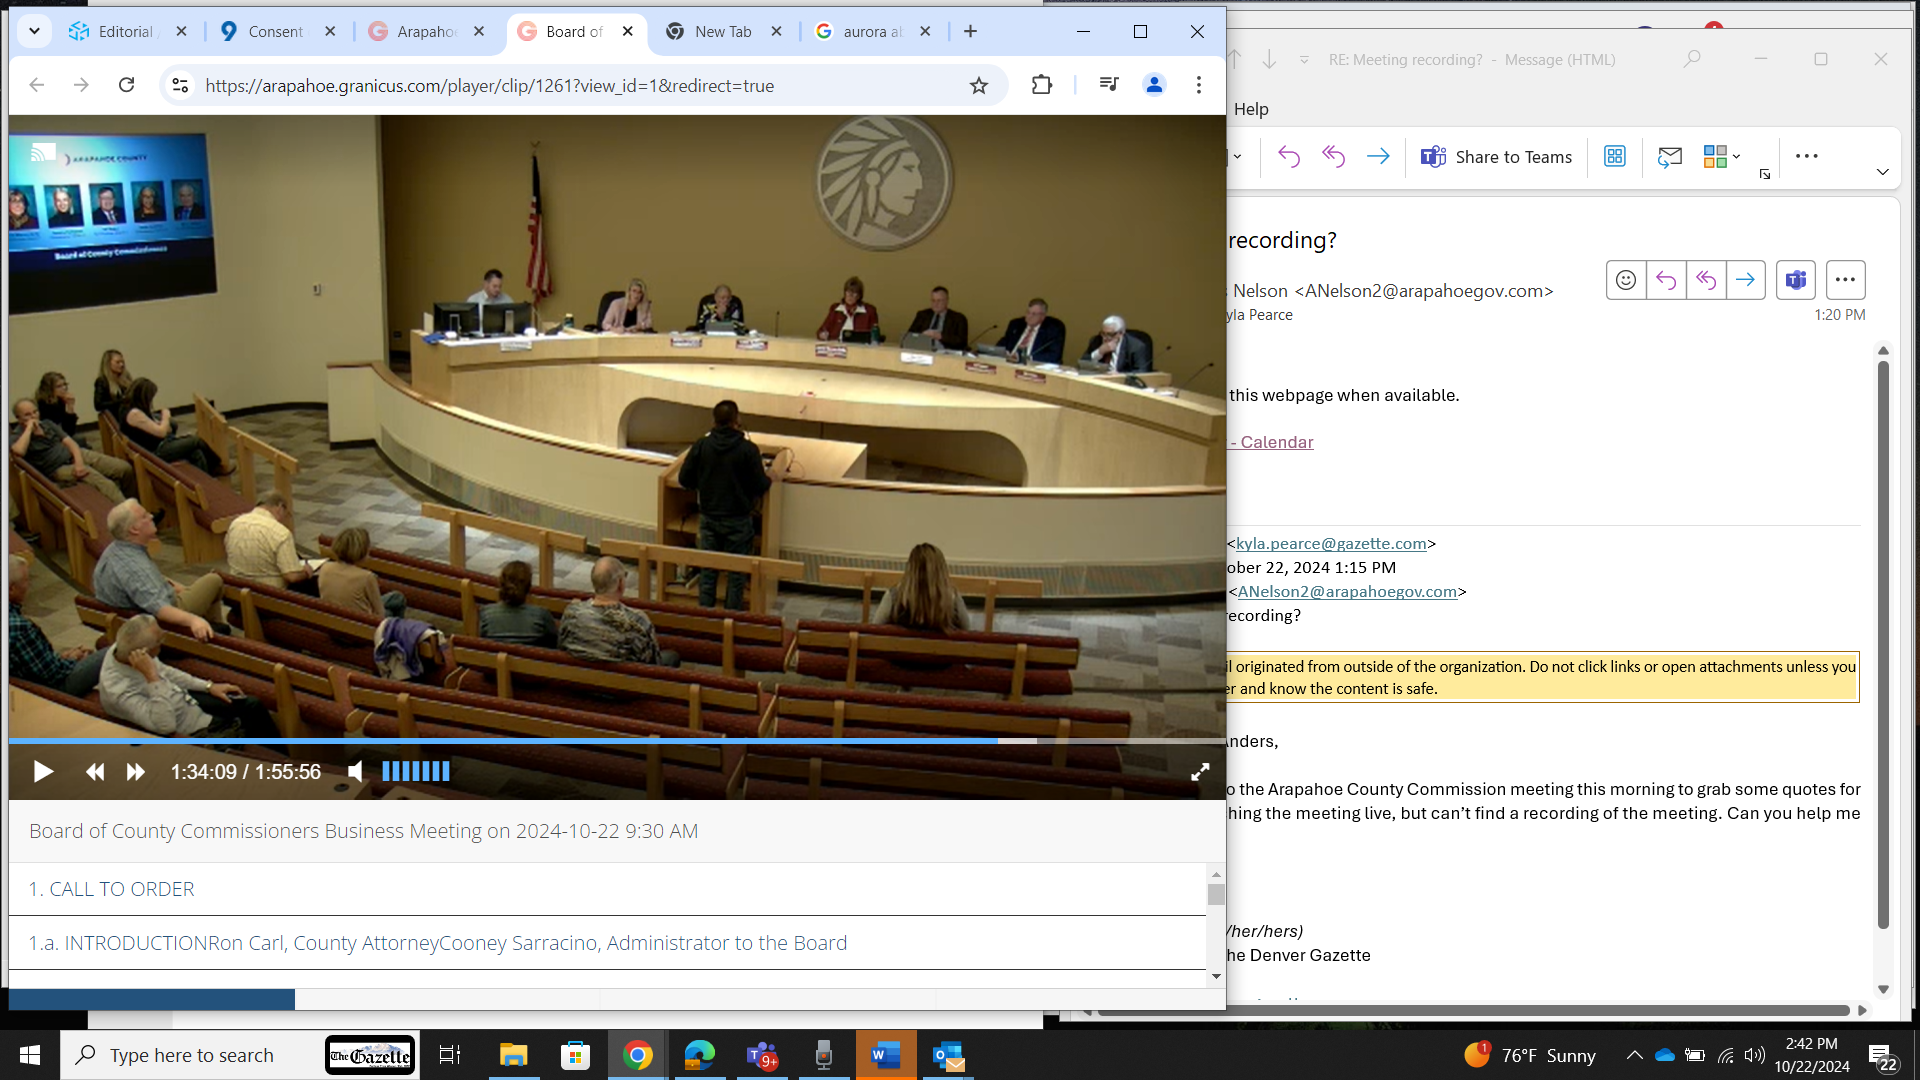Open File Explorer from taskbar
This screenshot has height=1080, width=1920.
click(513, 1055)
